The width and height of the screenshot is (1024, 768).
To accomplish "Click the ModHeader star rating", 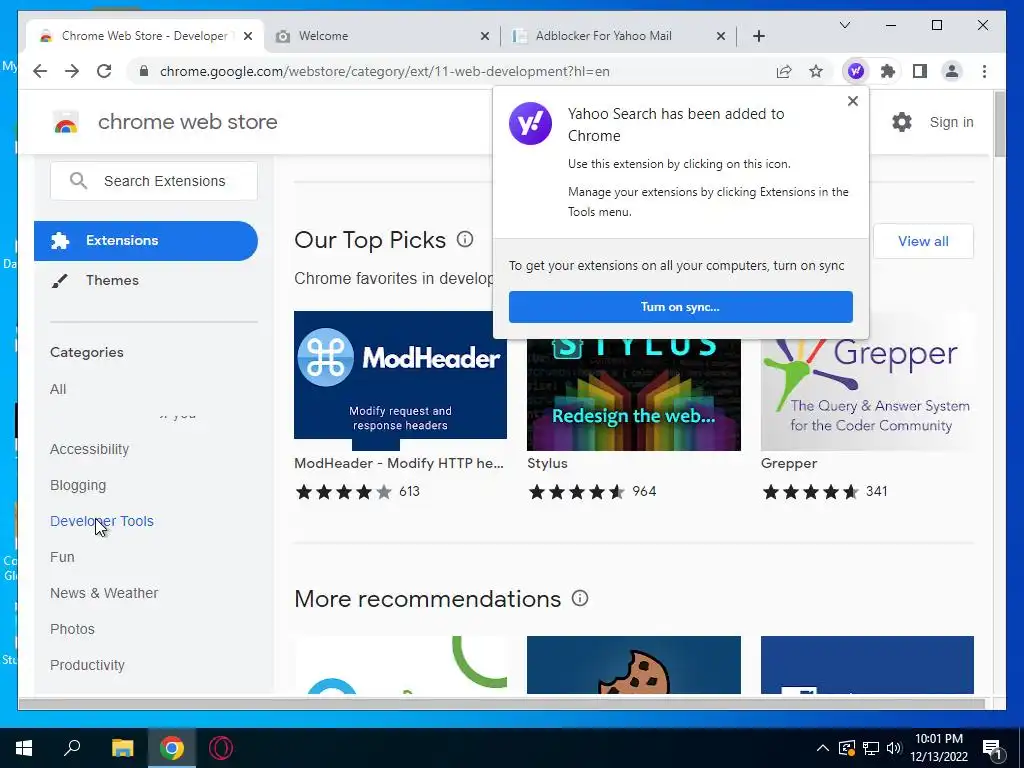I will pyautogui.click(x=344, y=491).
